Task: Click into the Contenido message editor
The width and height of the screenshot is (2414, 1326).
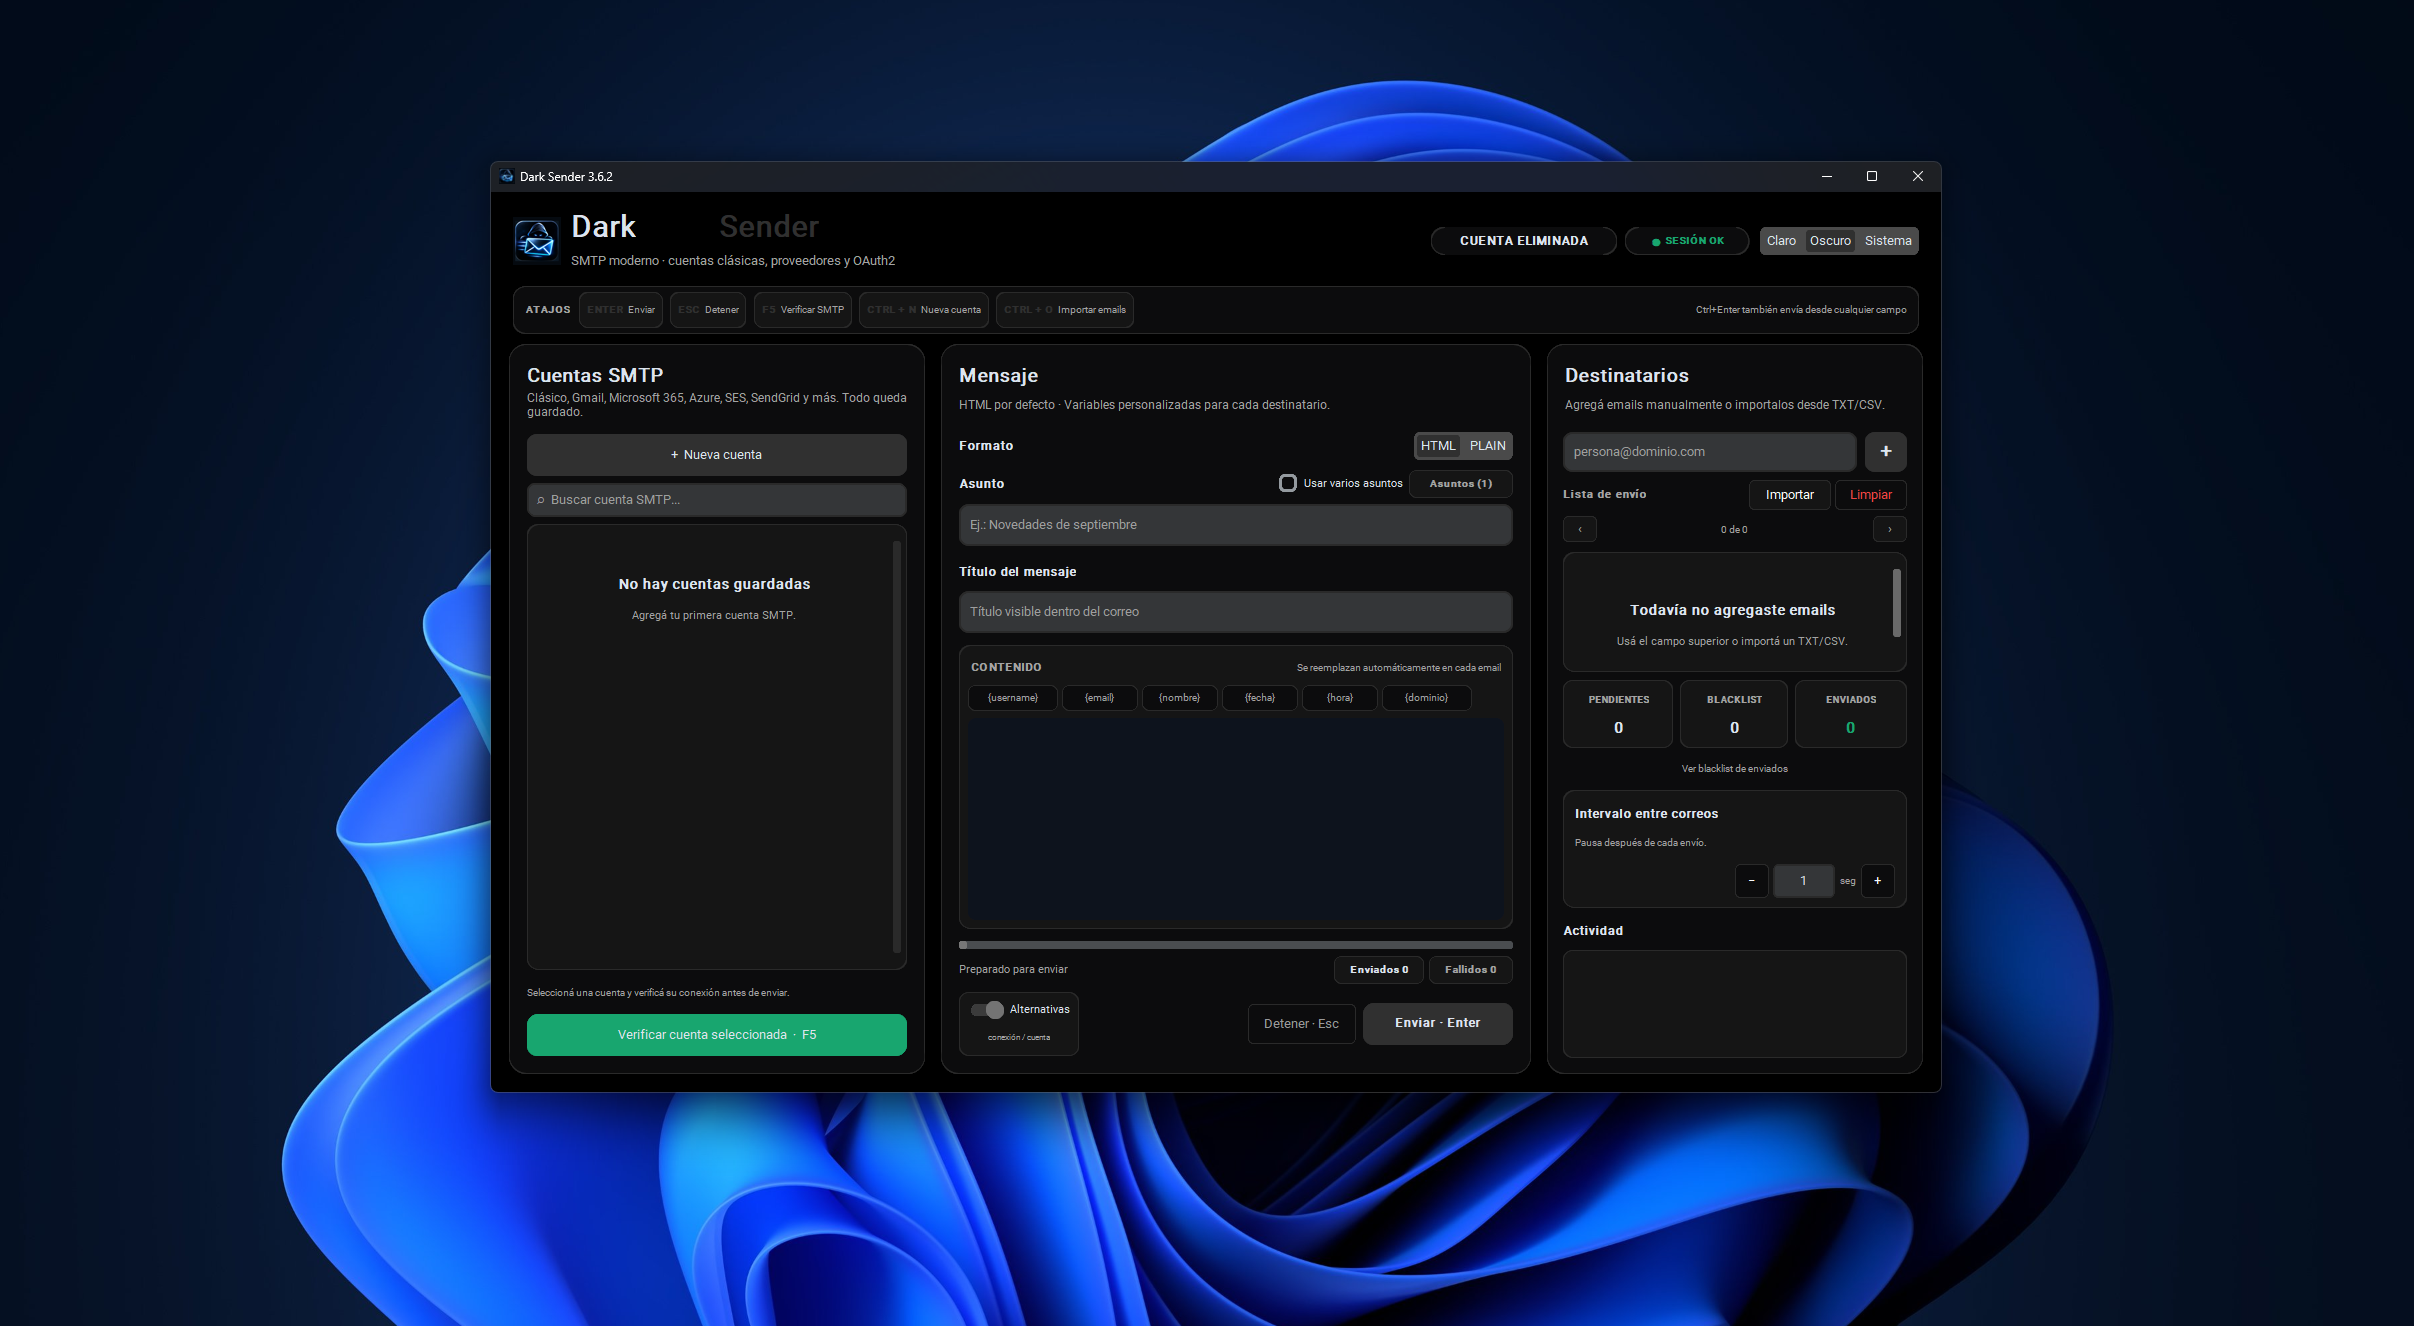Action: (x=1235, y=820)
